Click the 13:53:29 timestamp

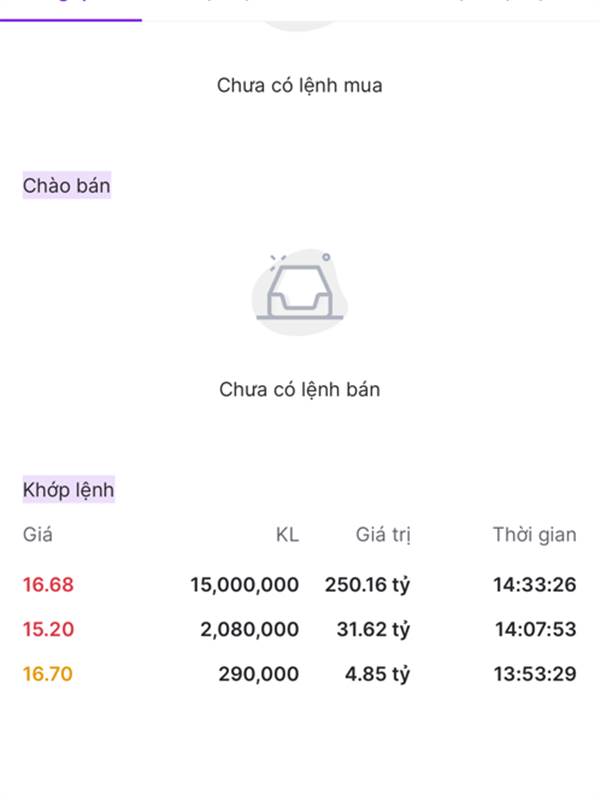[x=534, y=675]
